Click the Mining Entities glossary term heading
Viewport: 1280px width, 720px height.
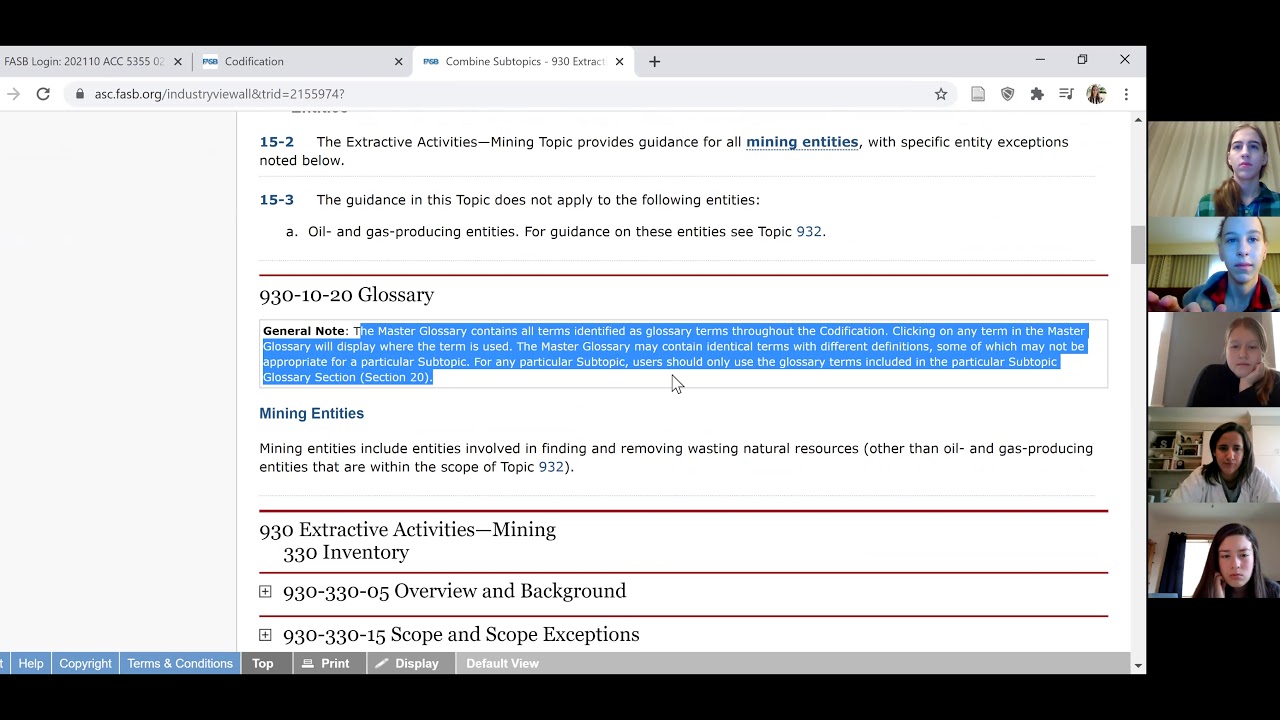click(312, 413)
